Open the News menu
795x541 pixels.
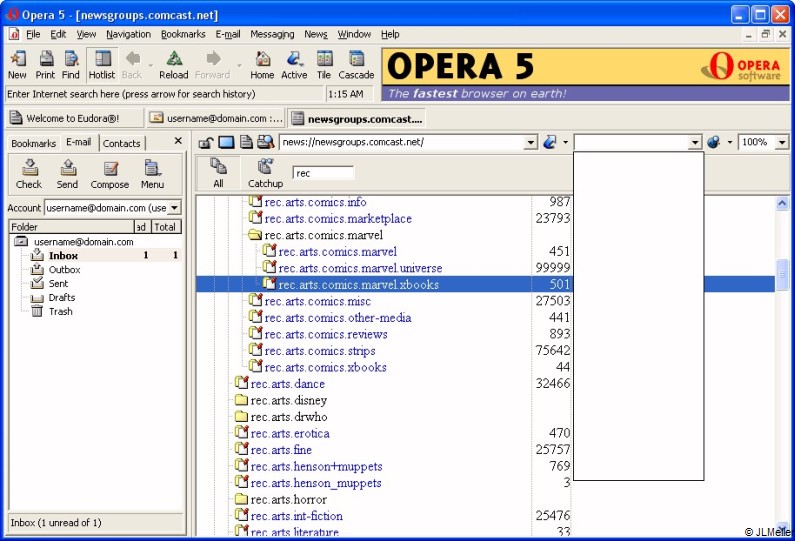pos(316,34)
